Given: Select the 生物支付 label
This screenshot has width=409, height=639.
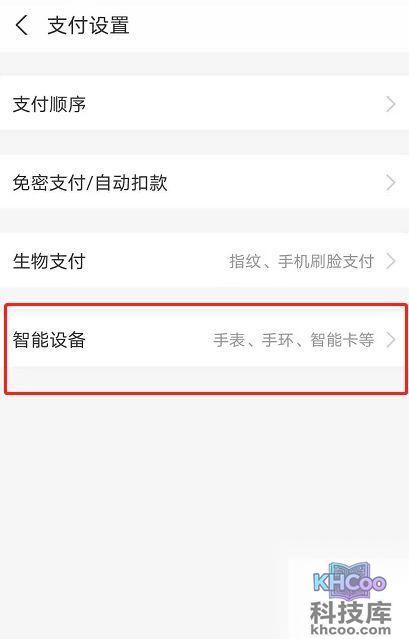Looking at the screenshot, I should [x=49, y=261].
